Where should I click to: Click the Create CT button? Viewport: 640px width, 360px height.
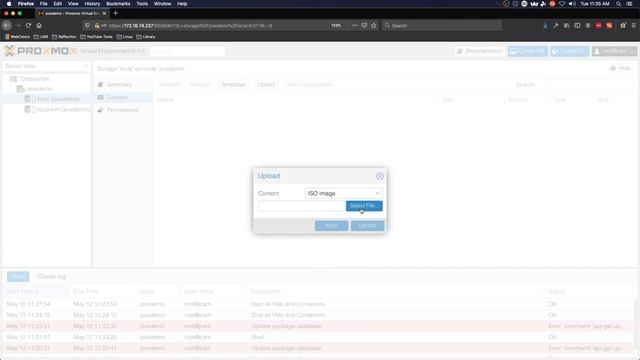[569, 51]
